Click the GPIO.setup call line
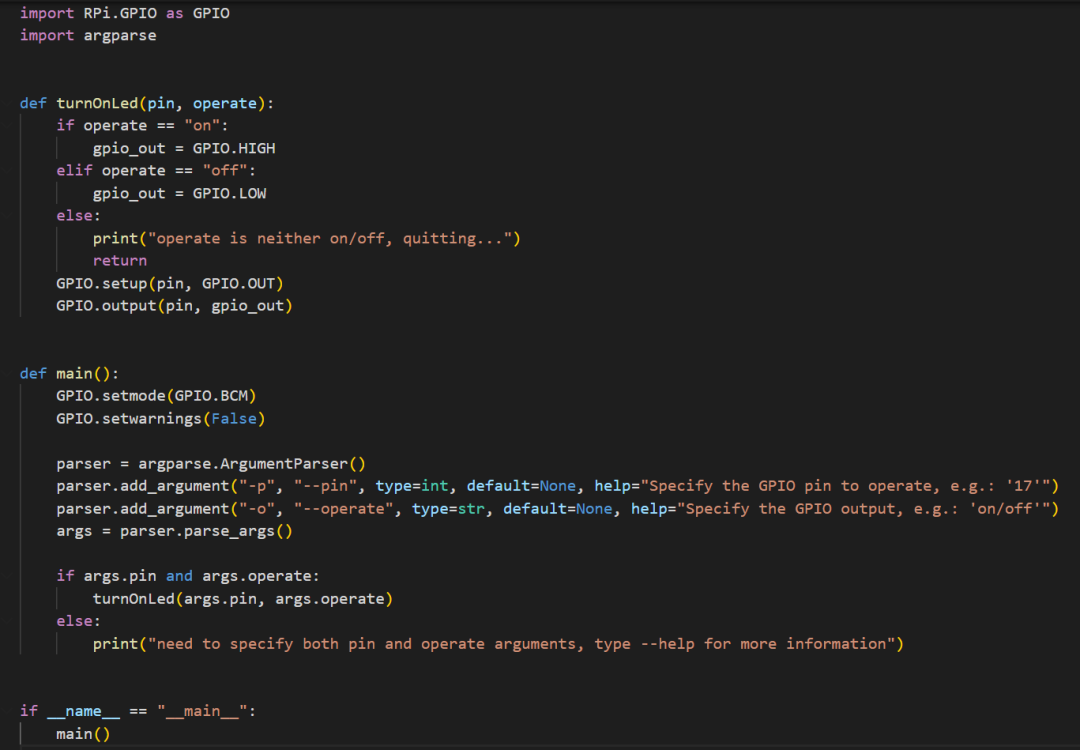 (170, 283)
